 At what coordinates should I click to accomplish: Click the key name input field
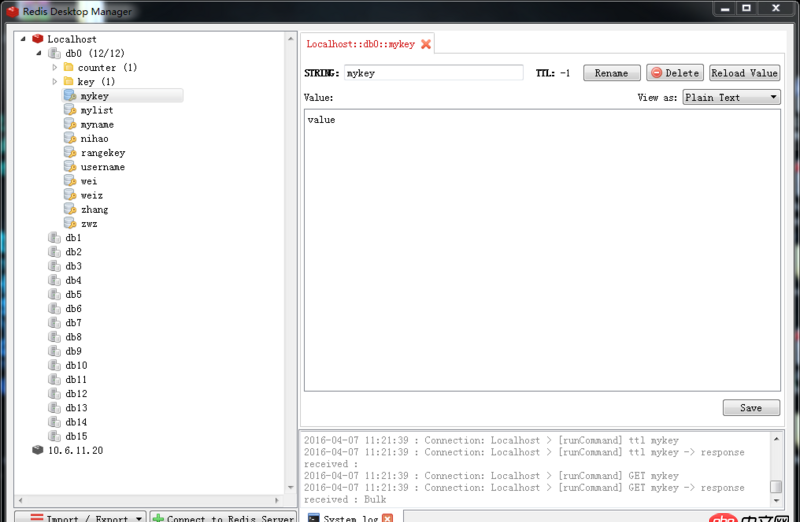pyautogui.click(x=434, y=73)
